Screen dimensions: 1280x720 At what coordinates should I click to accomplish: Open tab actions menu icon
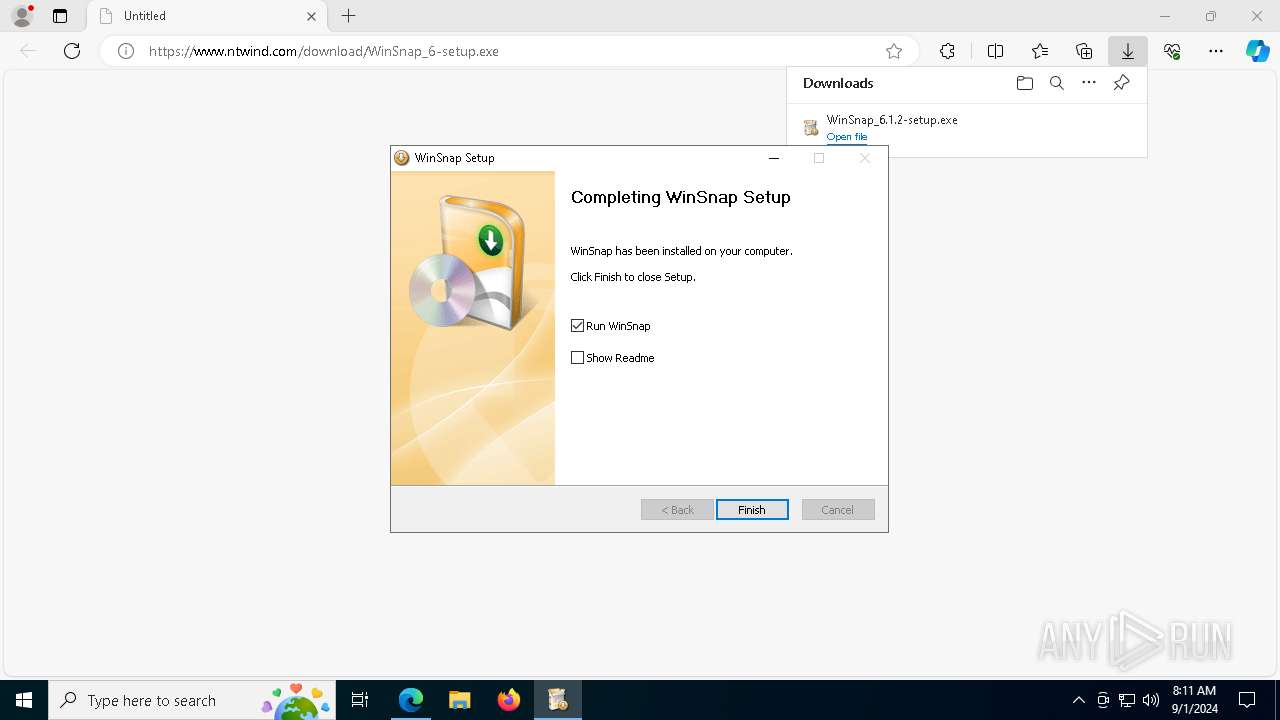tap(60, 16)
